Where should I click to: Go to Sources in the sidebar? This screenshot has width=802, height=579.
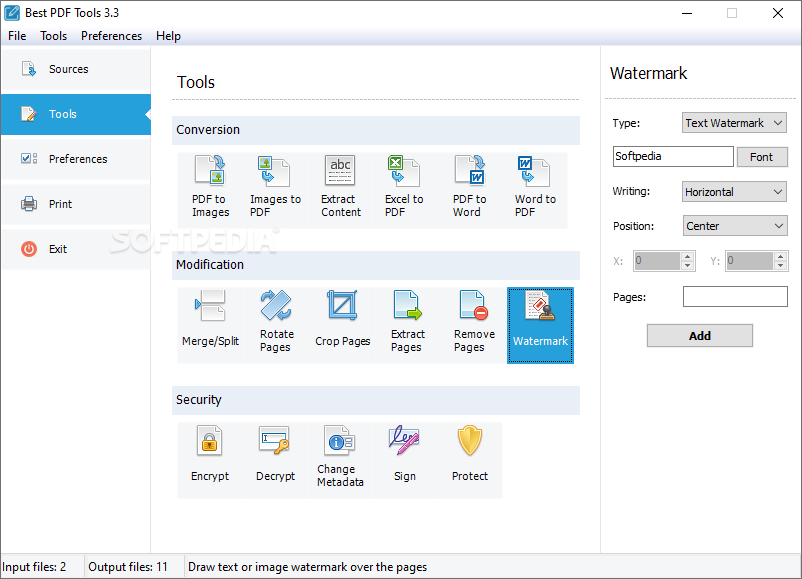[76, 69]
